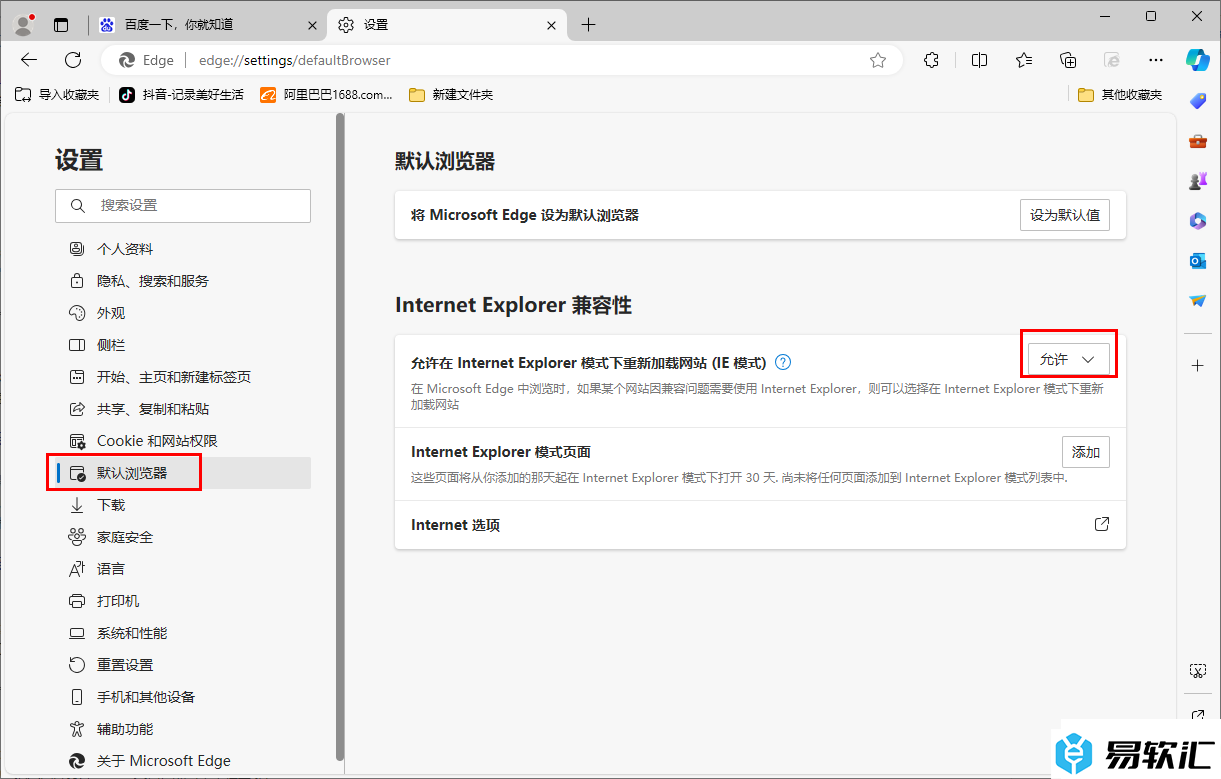Open the profile avatar menu

(x=25, y=25)
